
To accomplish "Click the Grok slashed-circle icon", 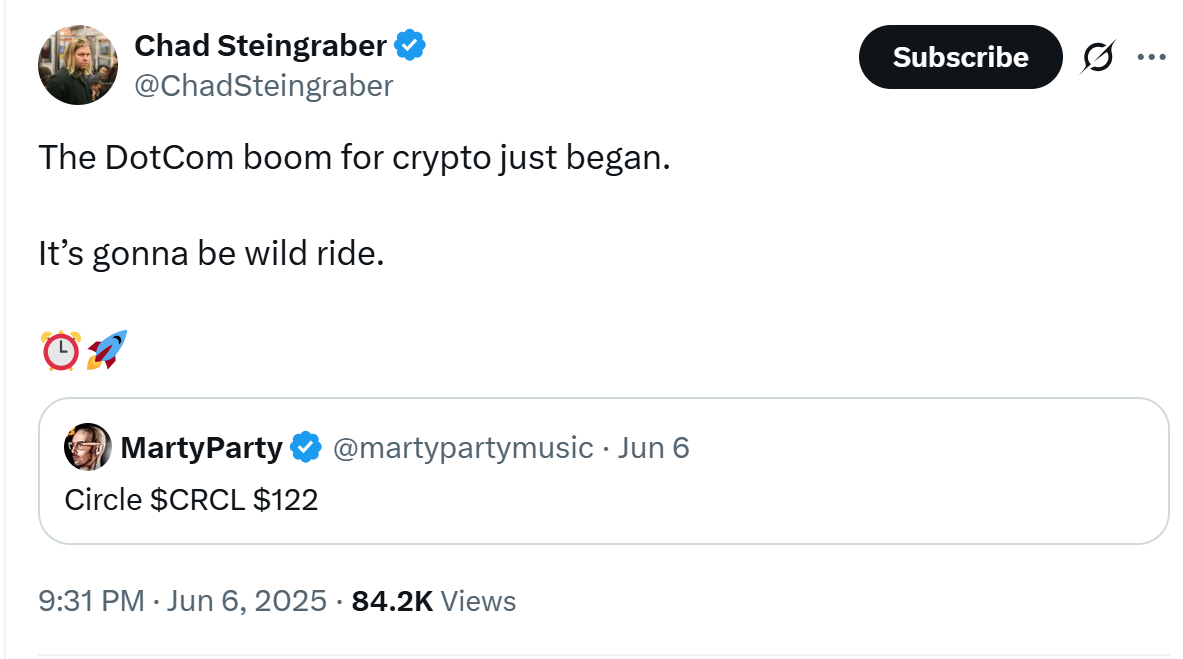I will [x=1097, y=58].
